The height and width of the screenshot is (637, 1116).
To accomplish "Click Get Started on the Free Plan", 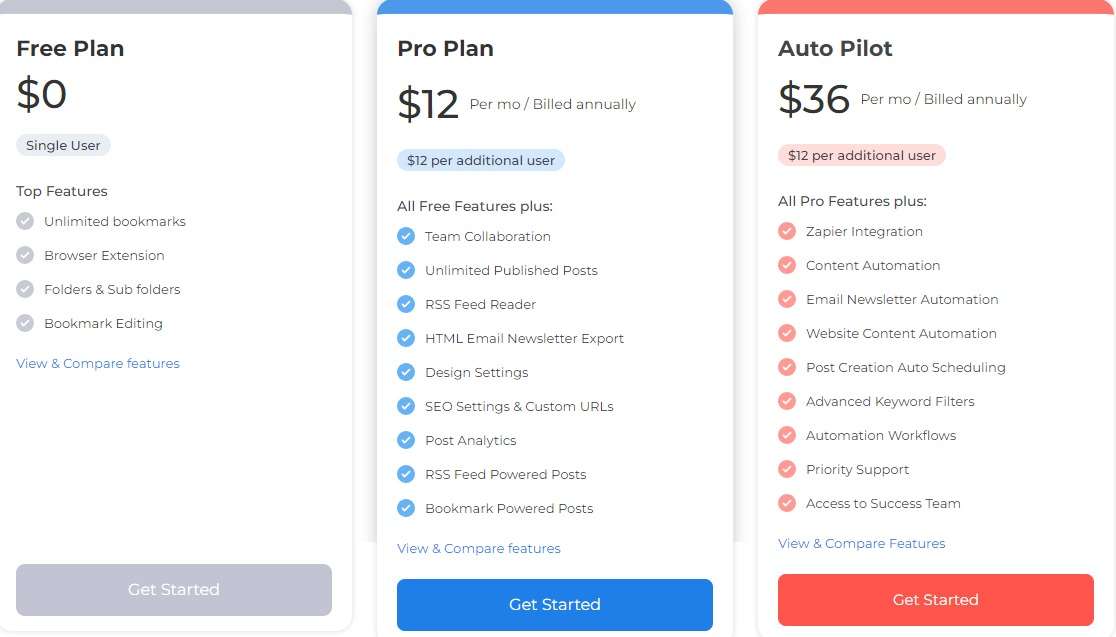I will pos(173,590).
